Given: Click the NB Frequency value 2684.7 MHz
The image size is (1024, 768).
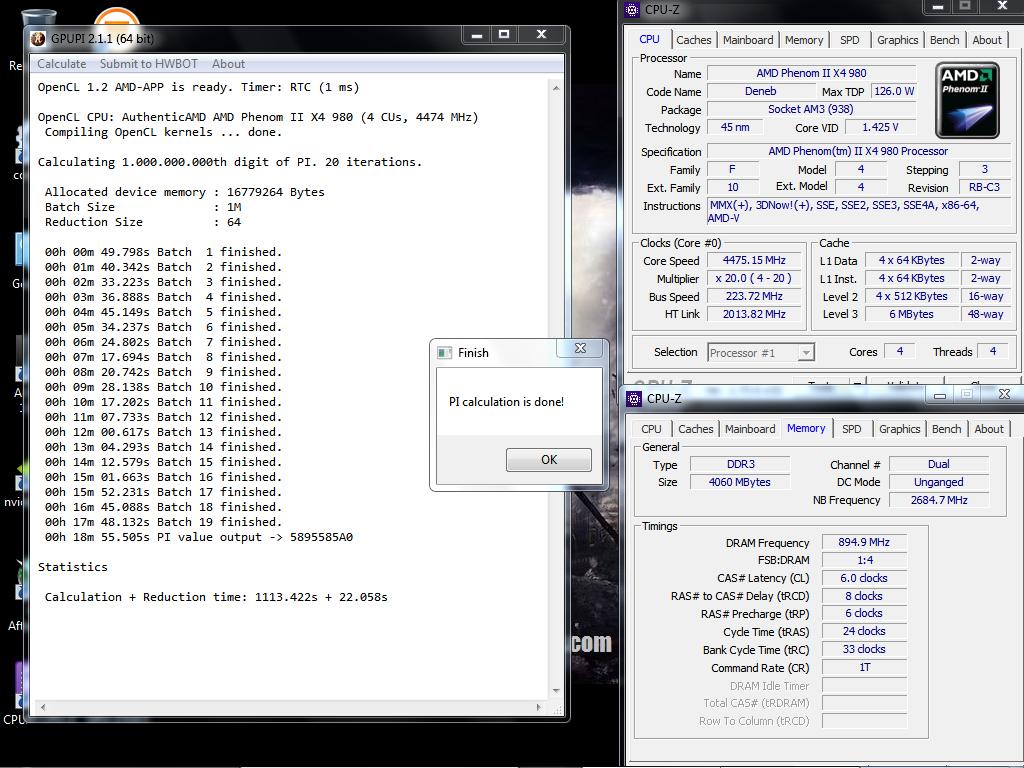Looking at the screenshot, I should click(938, 500).
